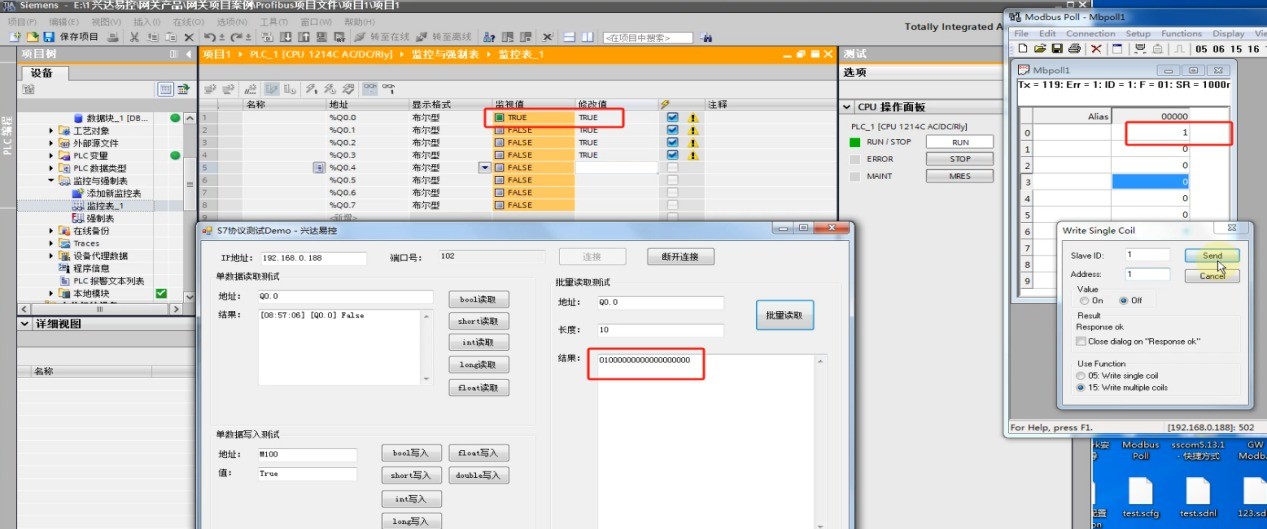Open the Setup menu in Modbus Poll
Viewport: 1267px width, 529px height.
point(1138,33)
